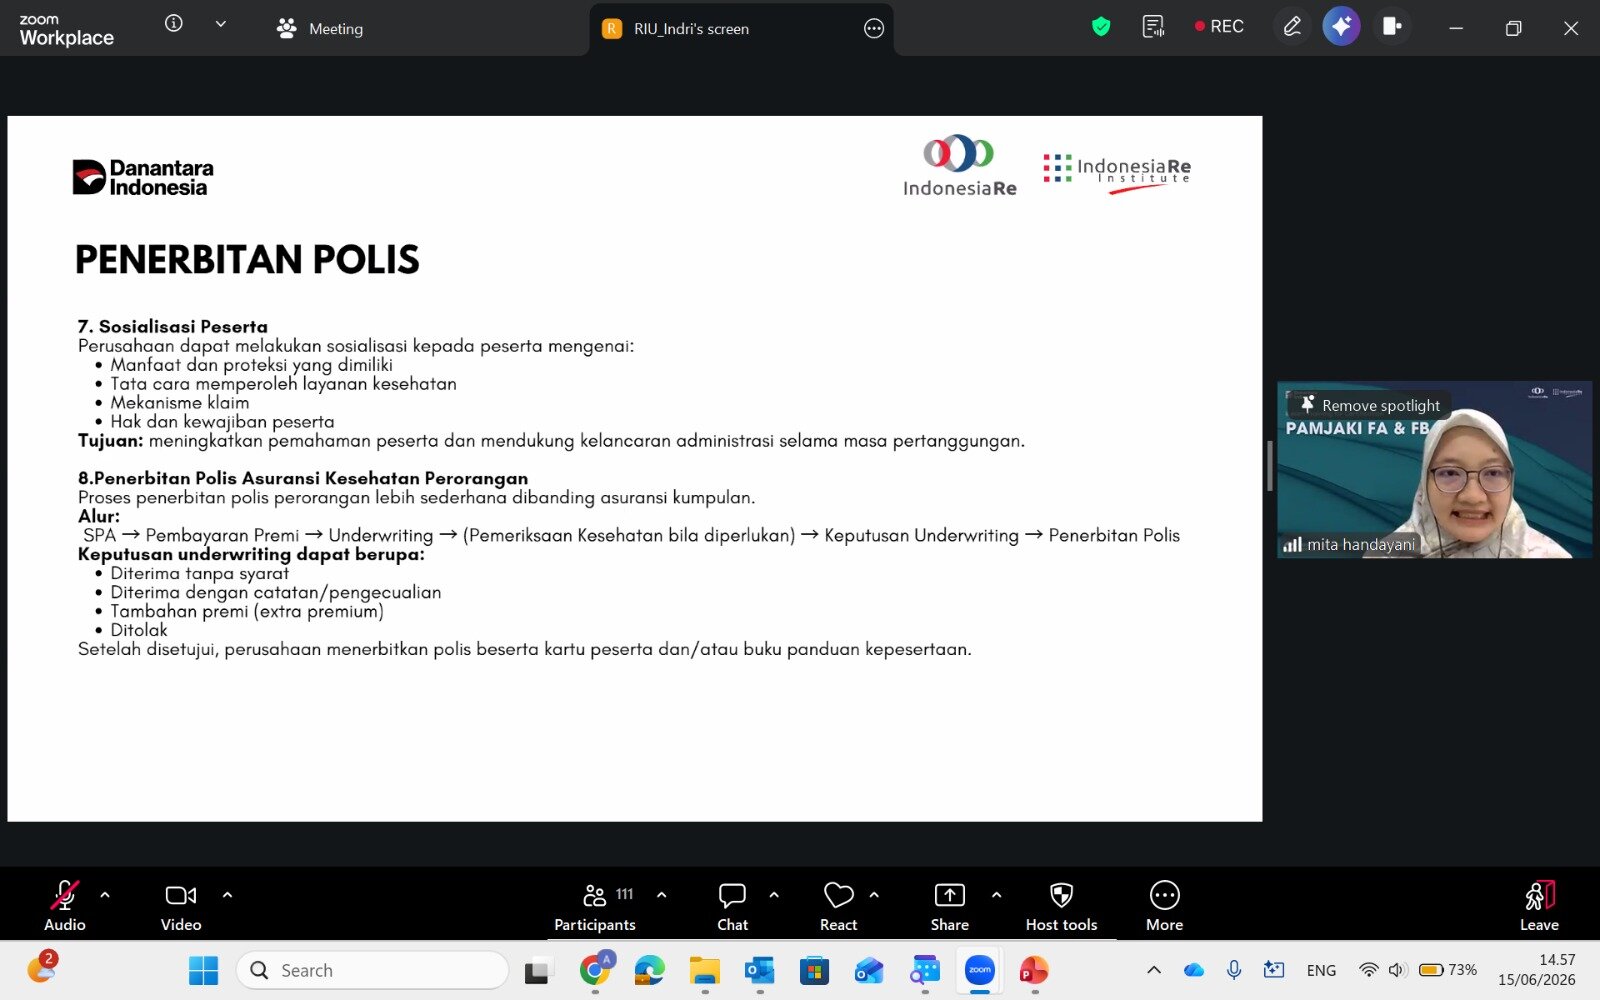1600x1000 pixels.
Task: Open screen share options ellipsis
Action: (874, 29)
